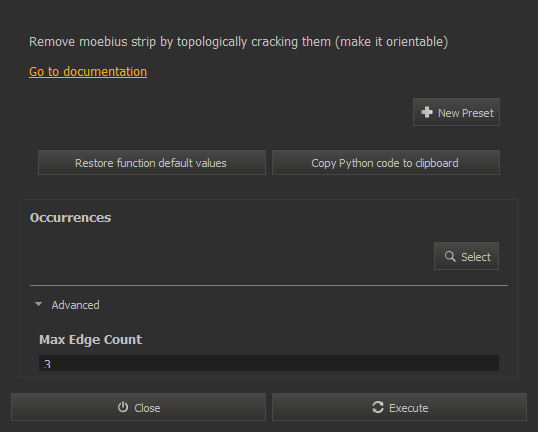Click the empty Occurrences list area
The height and width of the screenshot is (432, 538).
(230, 256)
